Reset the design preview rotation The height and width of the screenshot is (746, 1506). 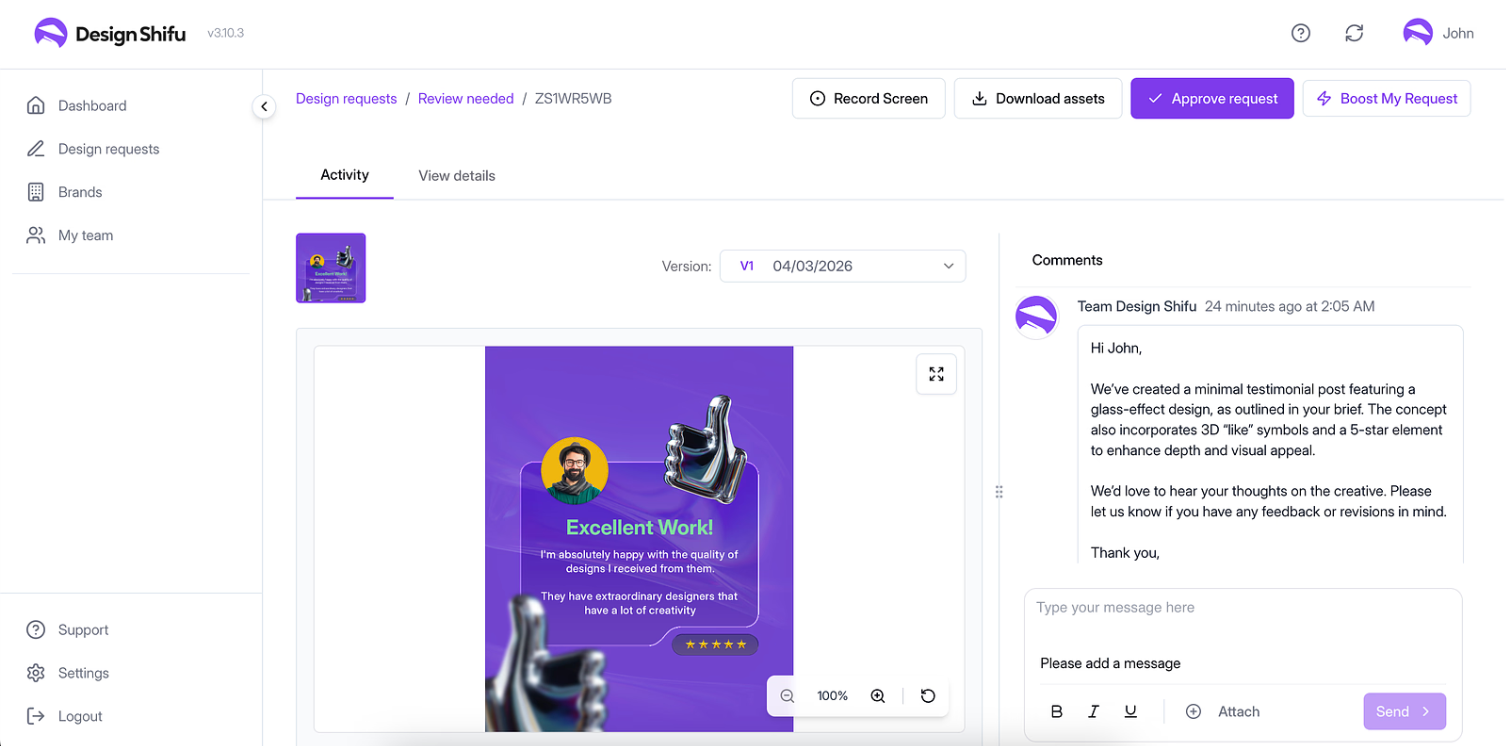coord(928,695)
